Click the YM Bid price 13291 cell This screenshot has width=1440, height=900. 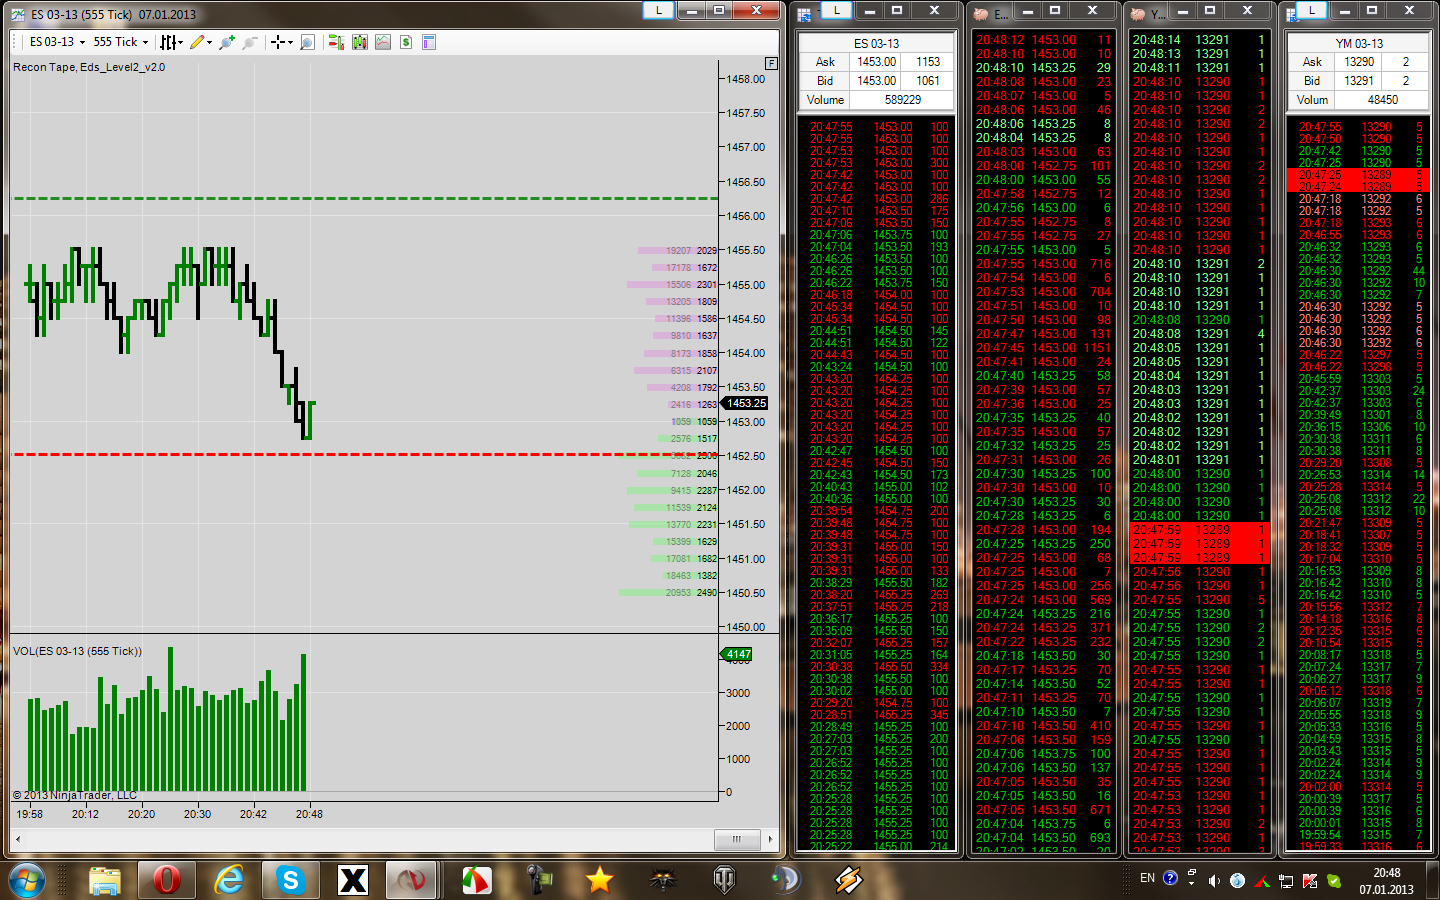(1358, 81)
